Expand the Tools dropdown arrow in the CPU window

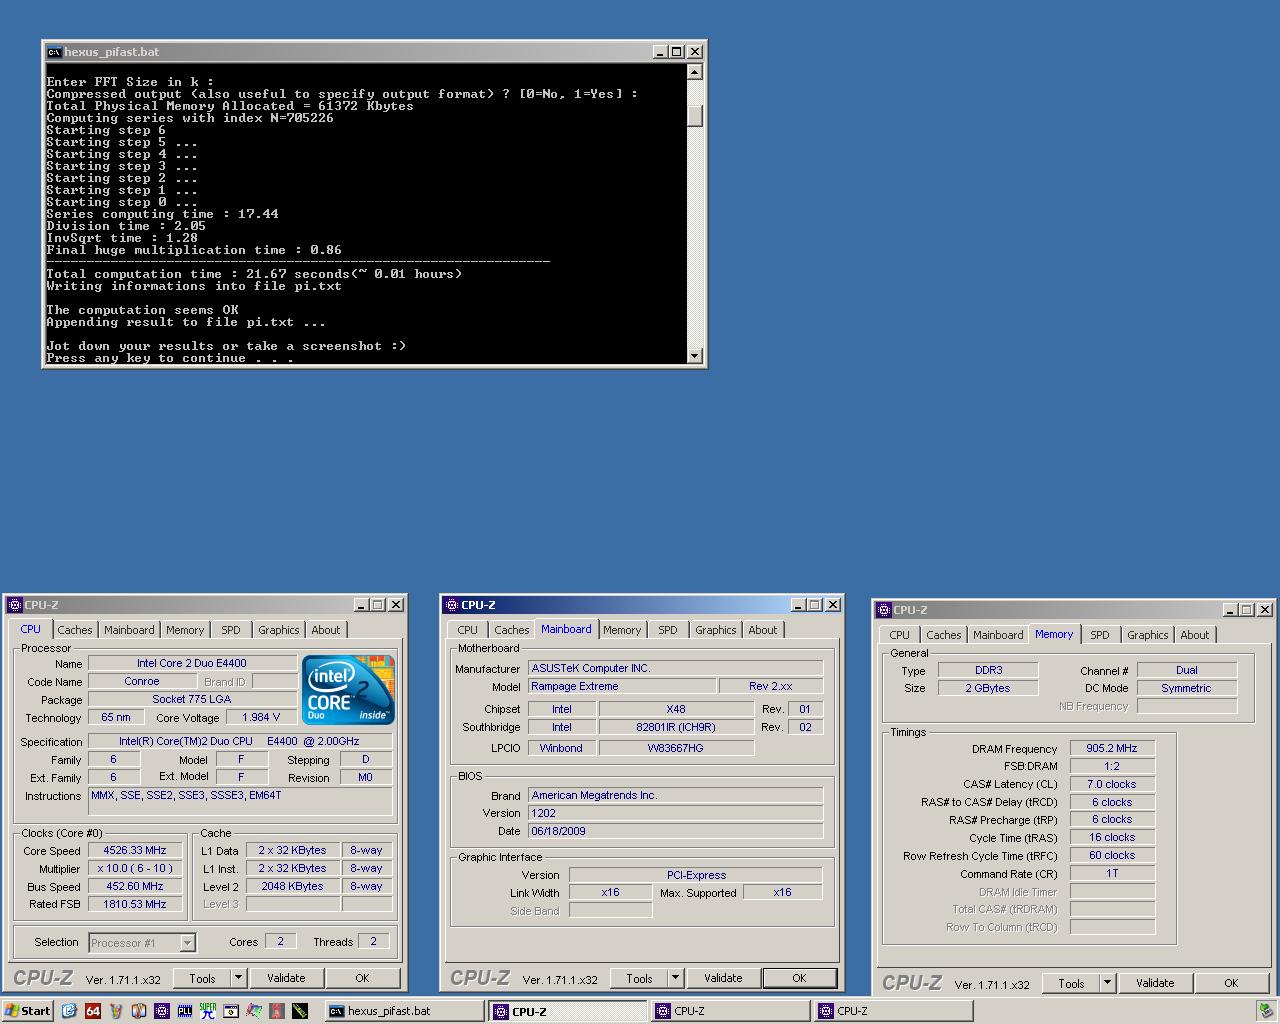239,978
